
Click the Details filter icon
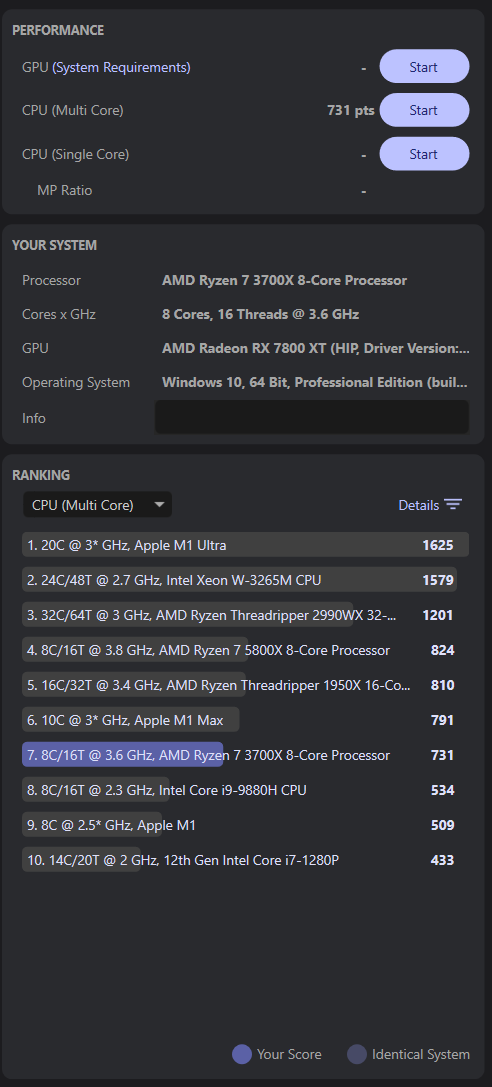tap(453, 505)
